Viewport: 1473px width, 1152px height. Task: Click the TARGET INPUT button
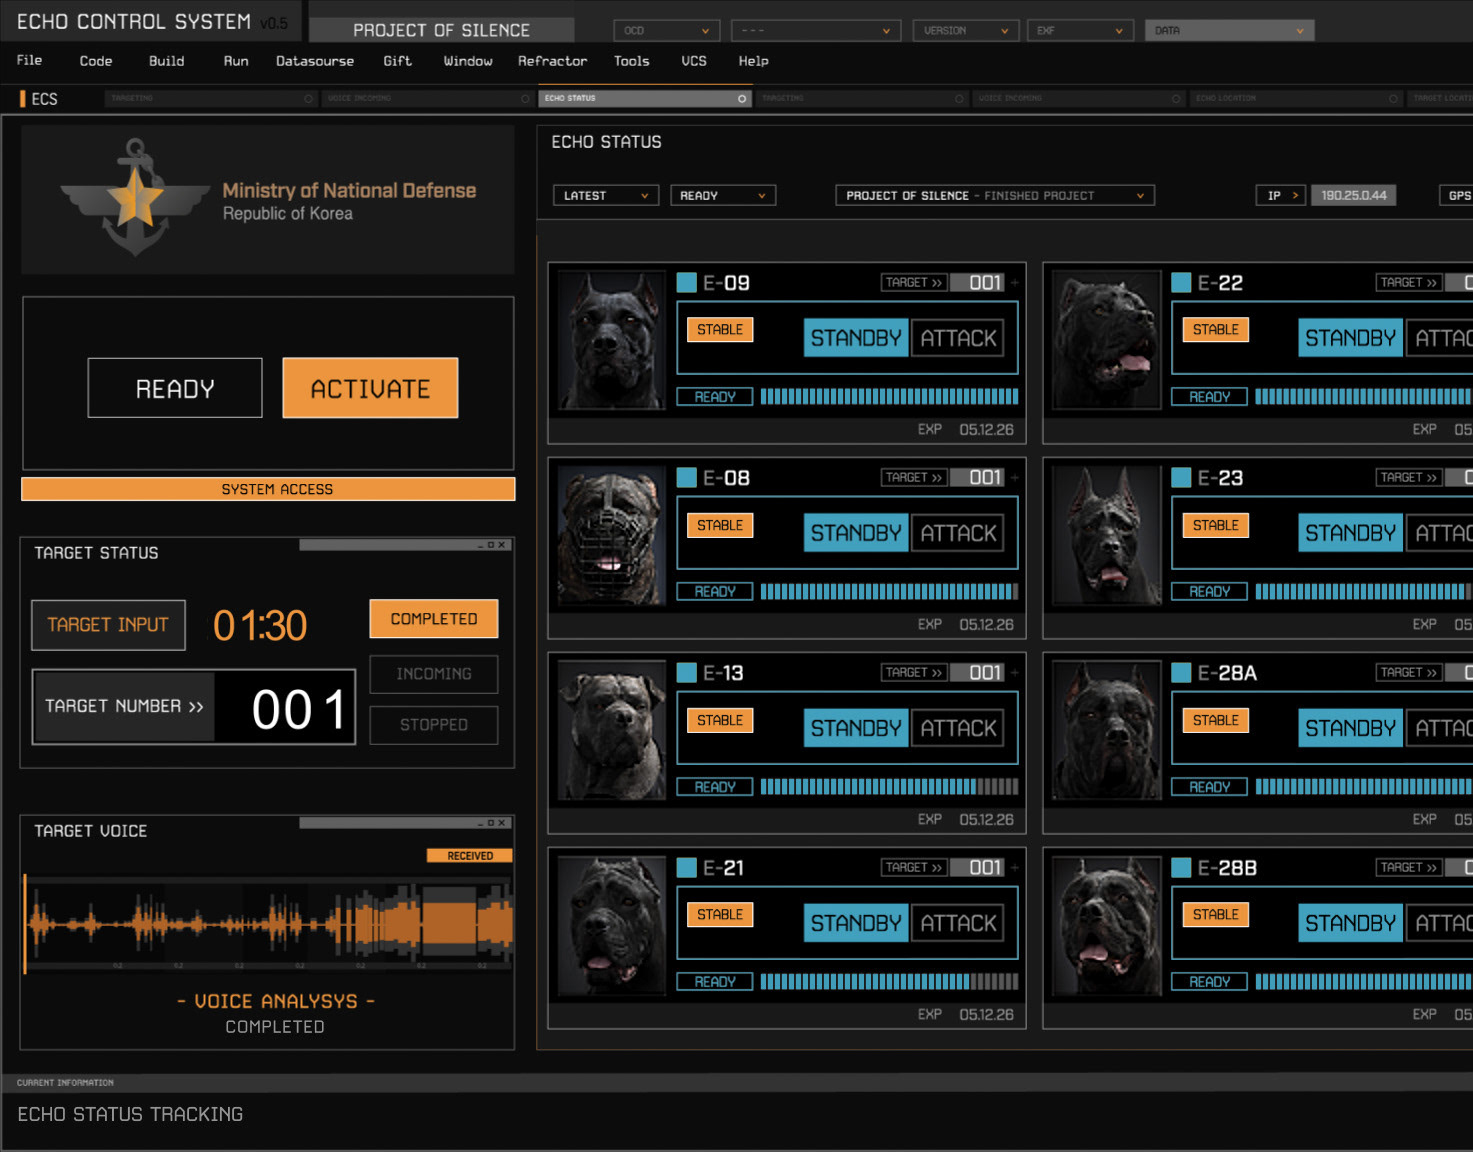(x=108, y=625)
